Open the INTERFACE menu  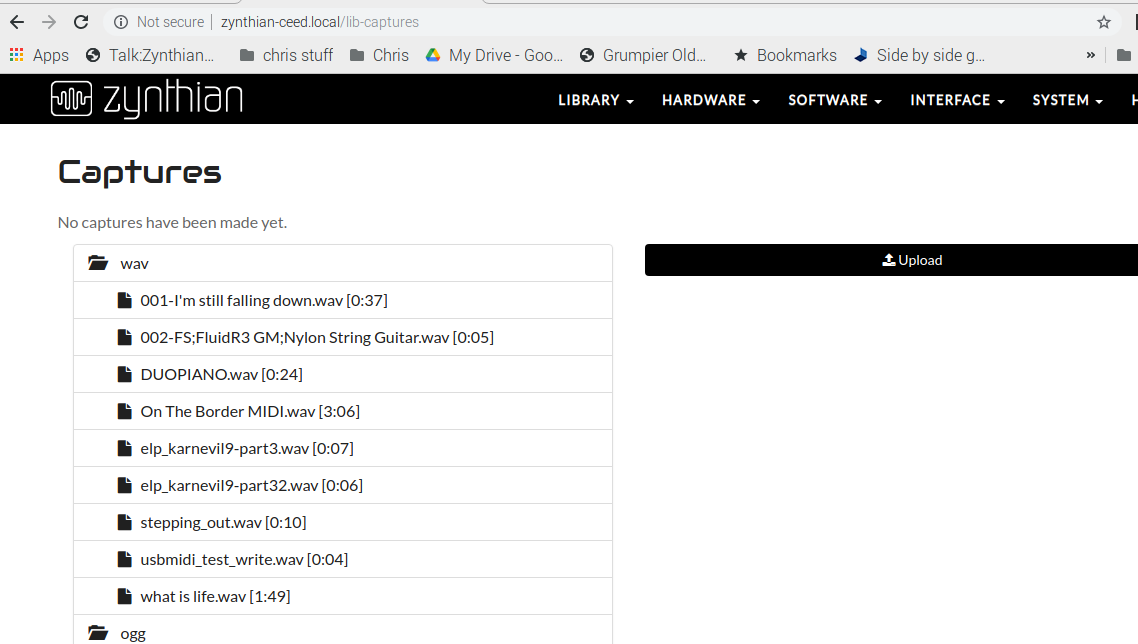(956, 100)
